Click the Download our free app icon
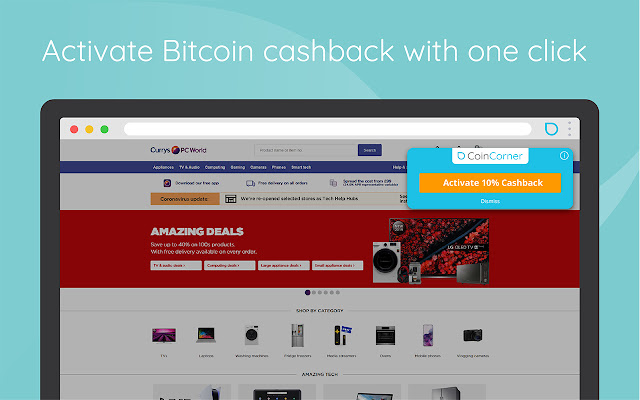 click(167, 183)
